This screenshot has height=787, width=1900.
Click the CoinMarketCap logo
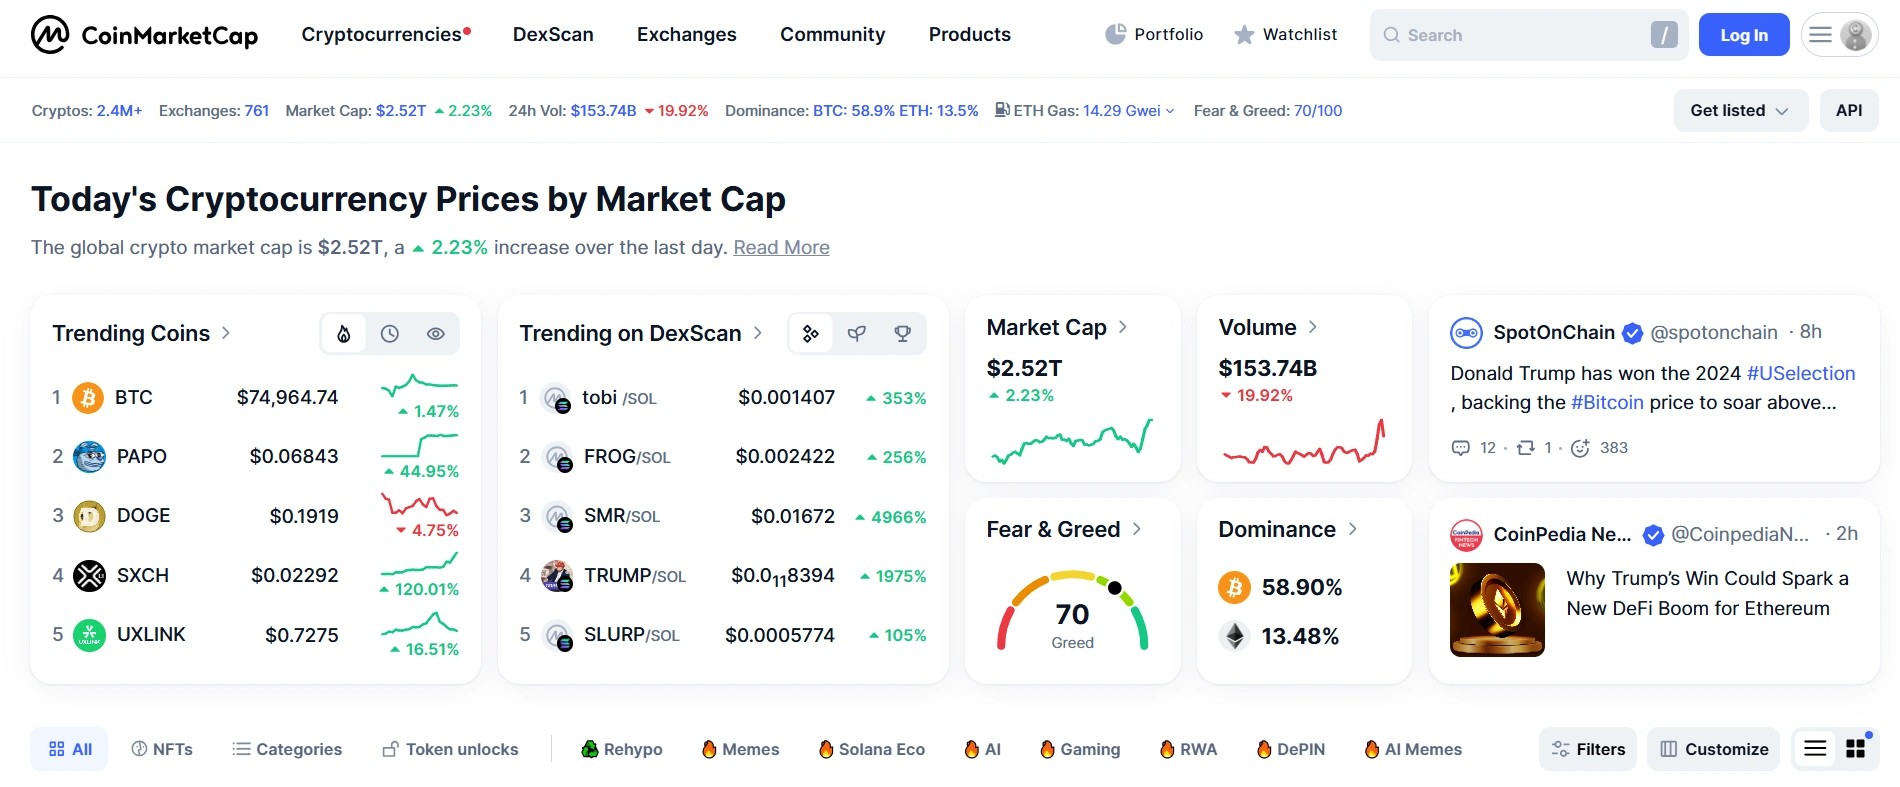pos(145,35)
